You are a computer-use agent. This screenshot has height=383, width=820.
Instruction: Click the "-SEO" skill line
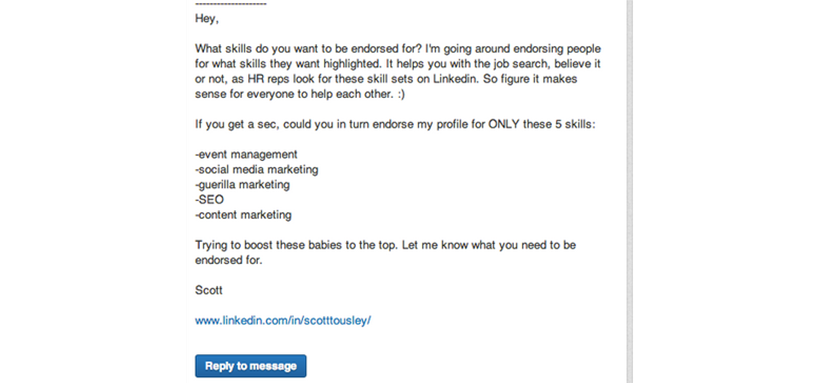209,200
